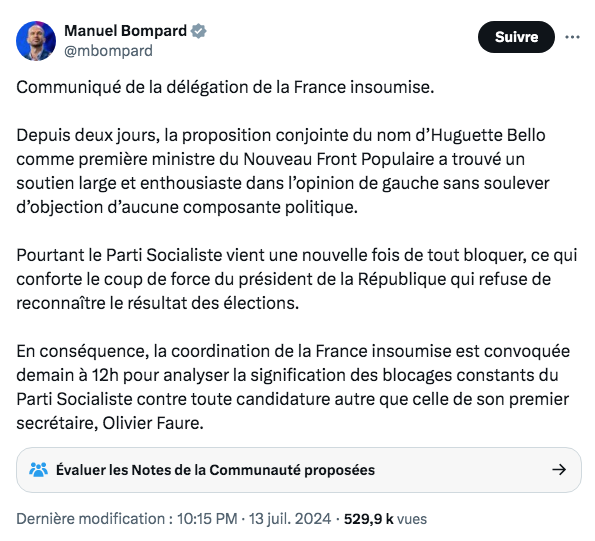Screen dimensions: 595x541
Task: Open the 10:15 PM timestamp link
Action: [x=207, y=519]
